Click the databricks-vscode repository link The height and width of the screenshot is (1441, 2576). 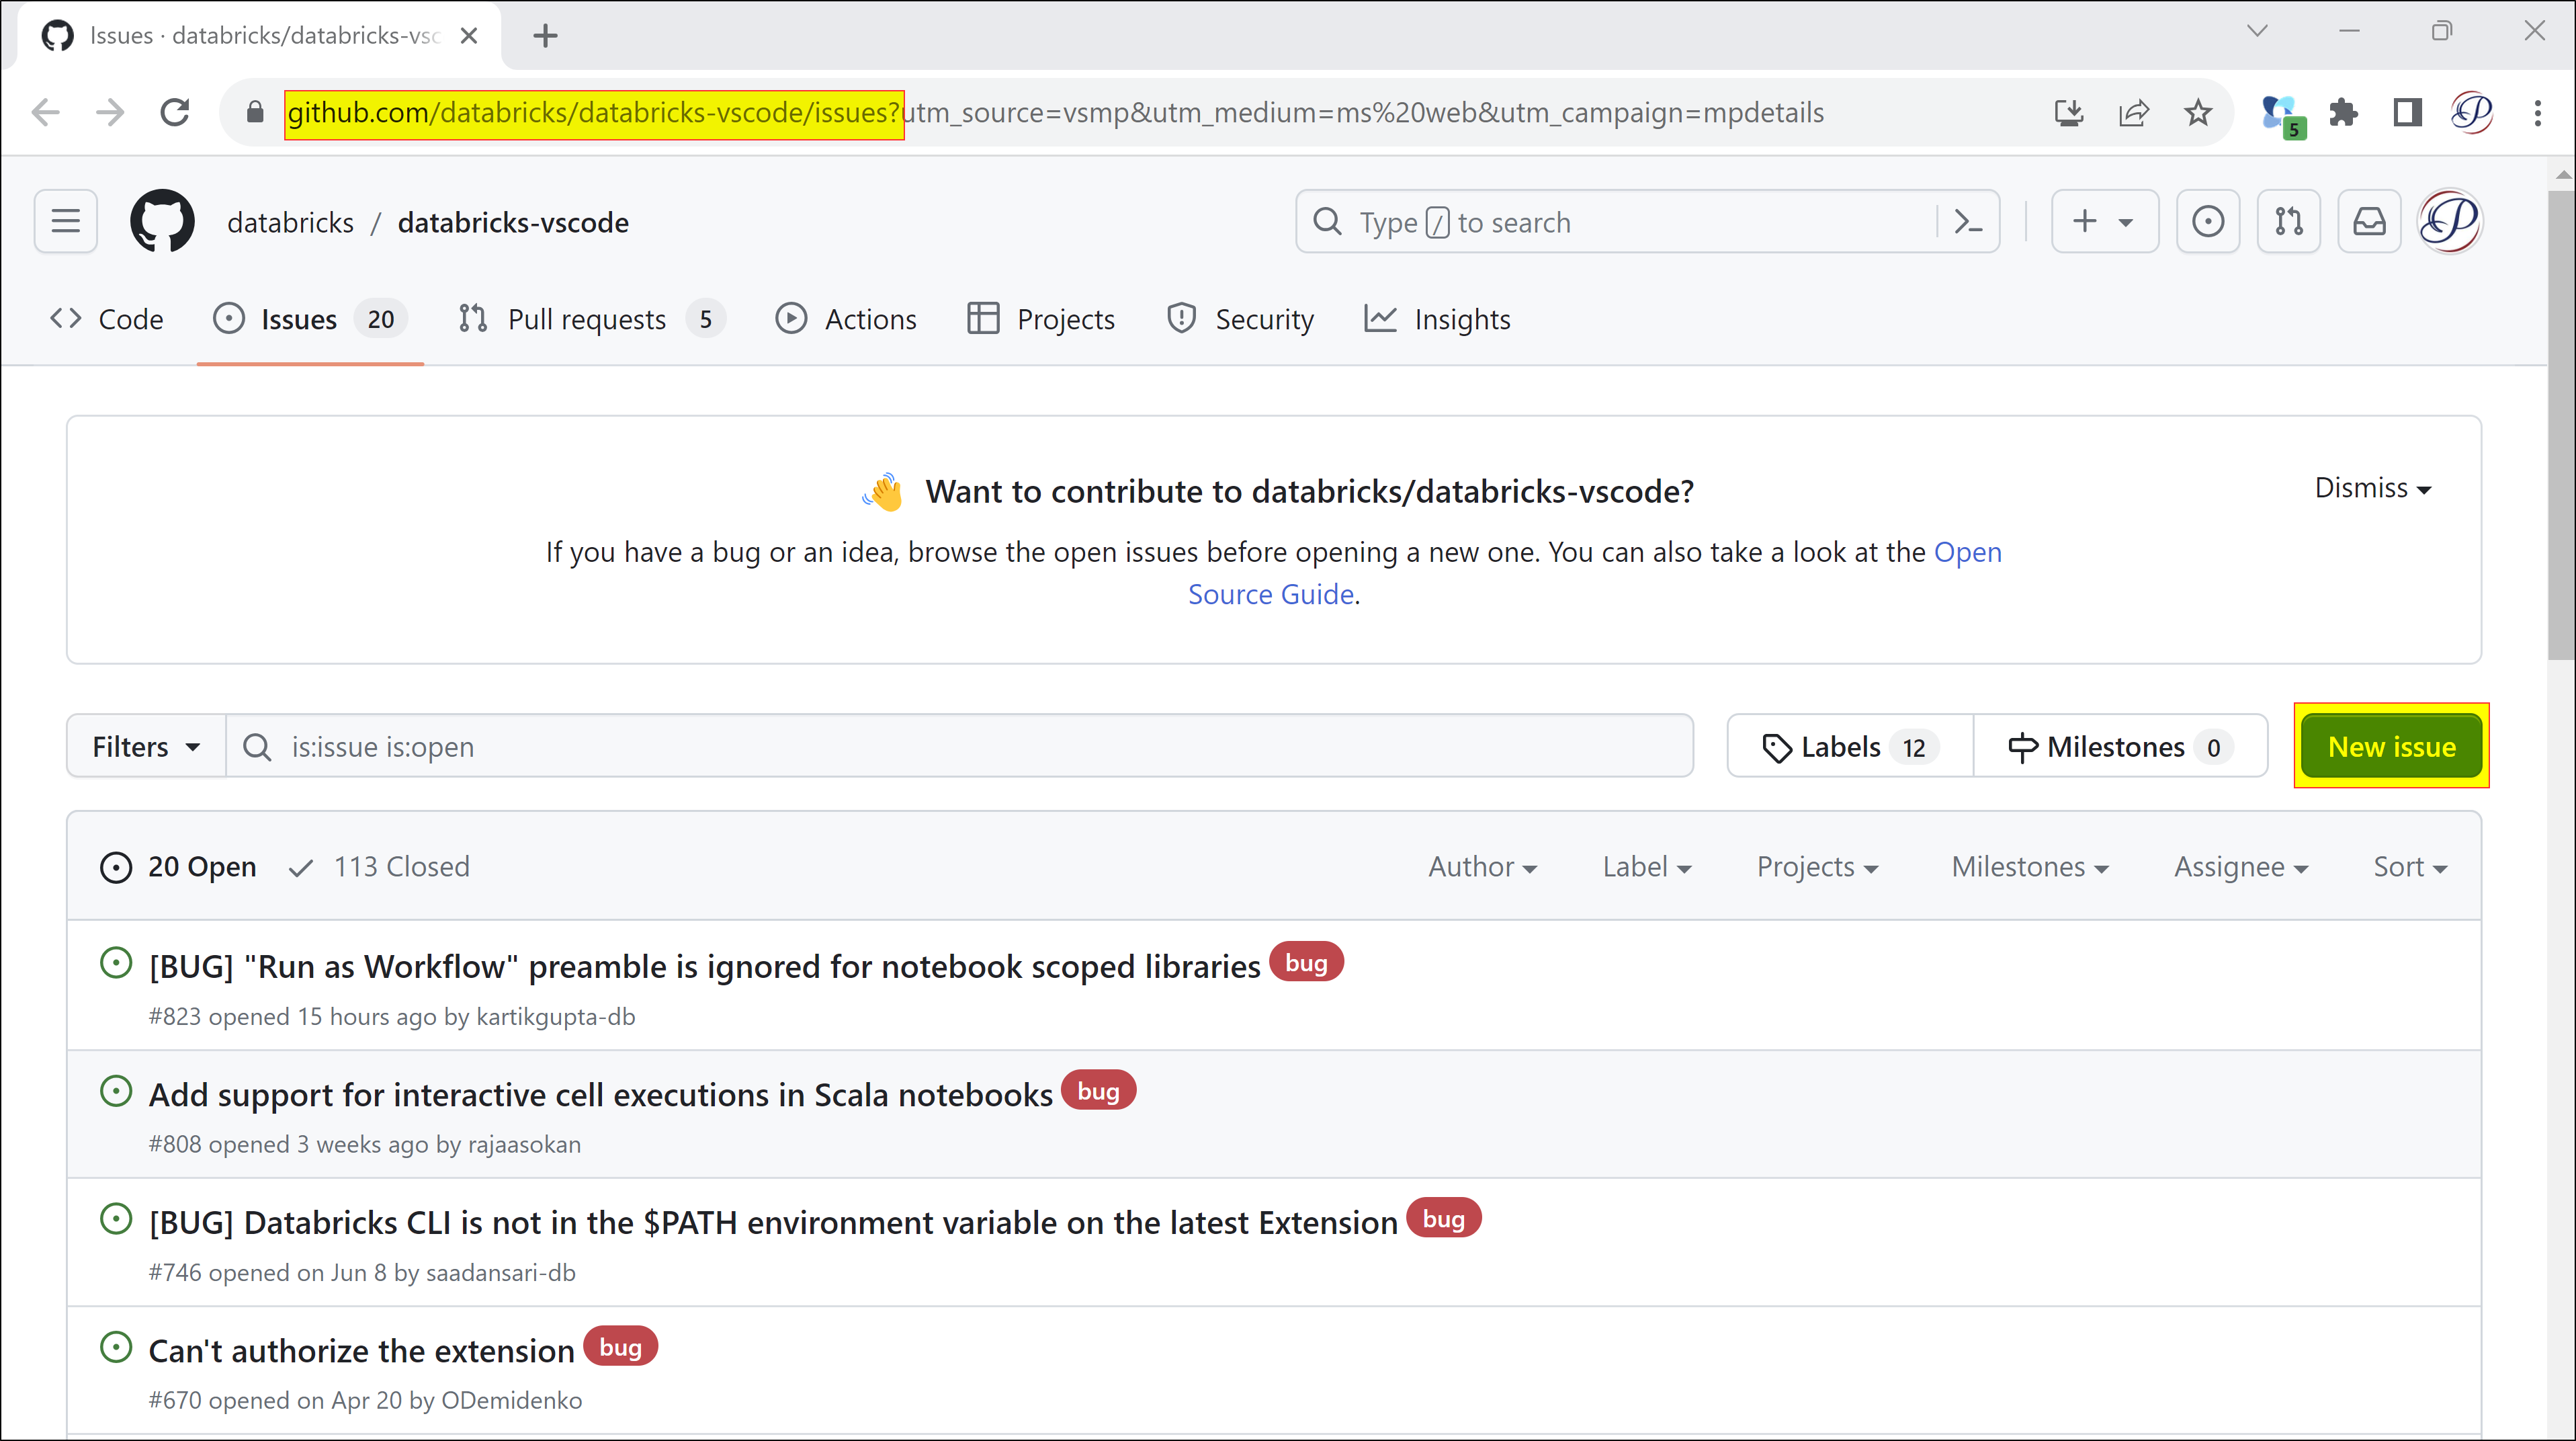(x=513, y=222)
